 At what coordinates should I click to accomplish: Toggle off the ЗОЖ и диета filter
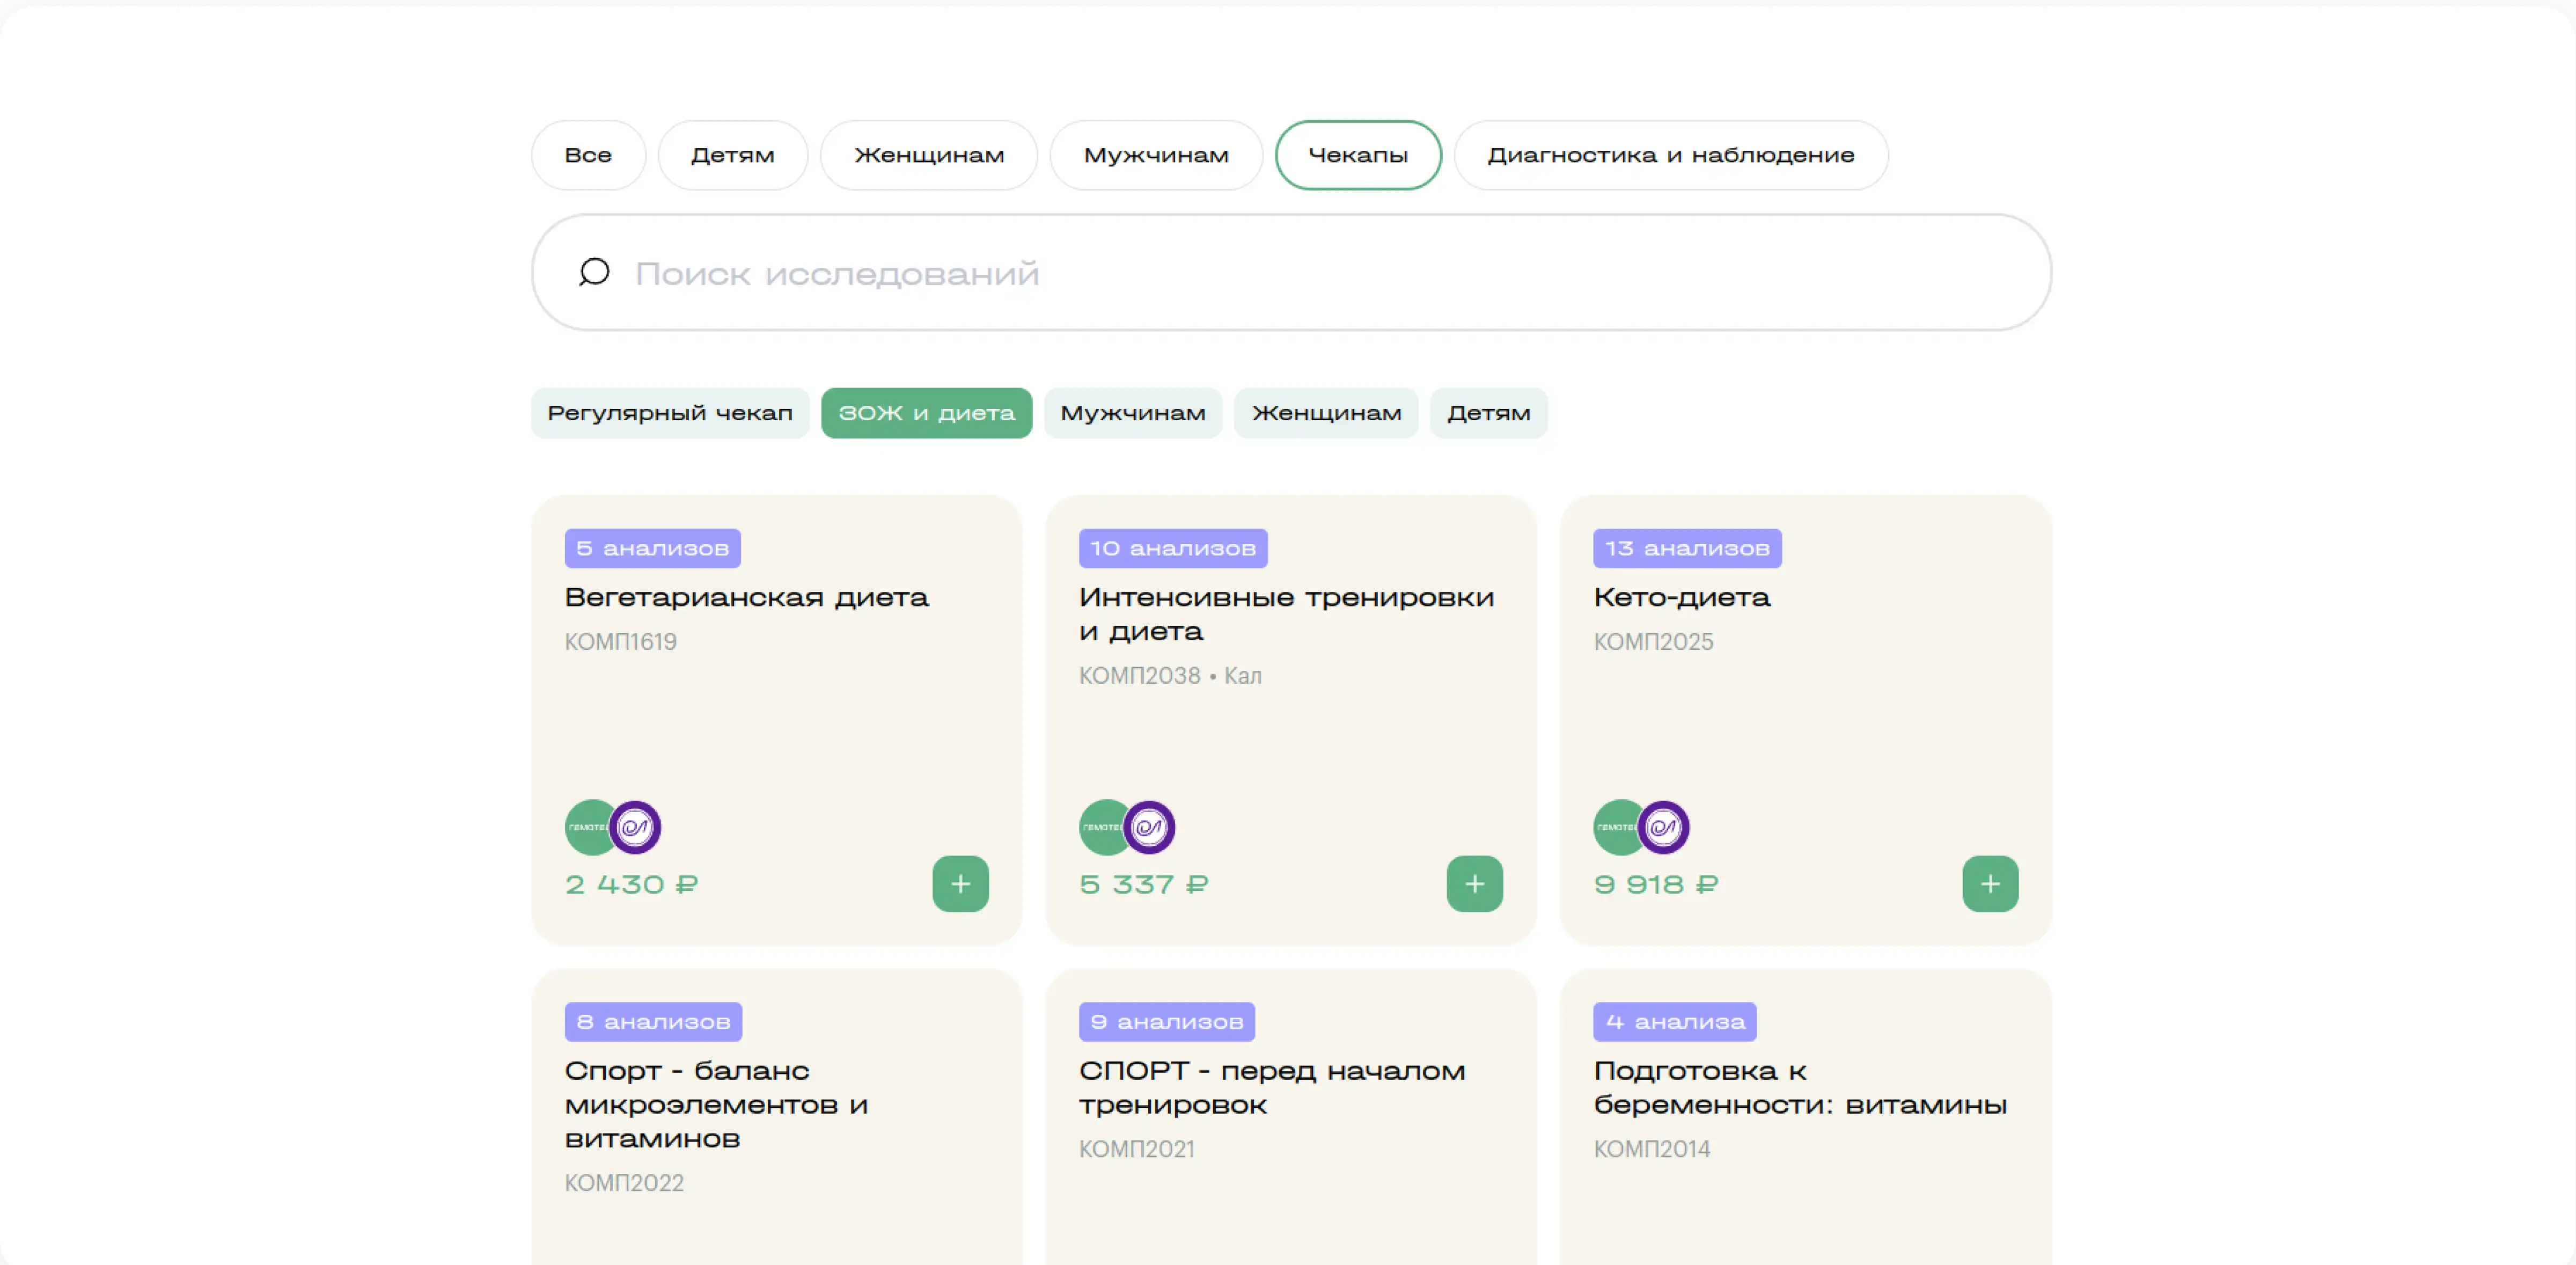(x=925, y=412)
